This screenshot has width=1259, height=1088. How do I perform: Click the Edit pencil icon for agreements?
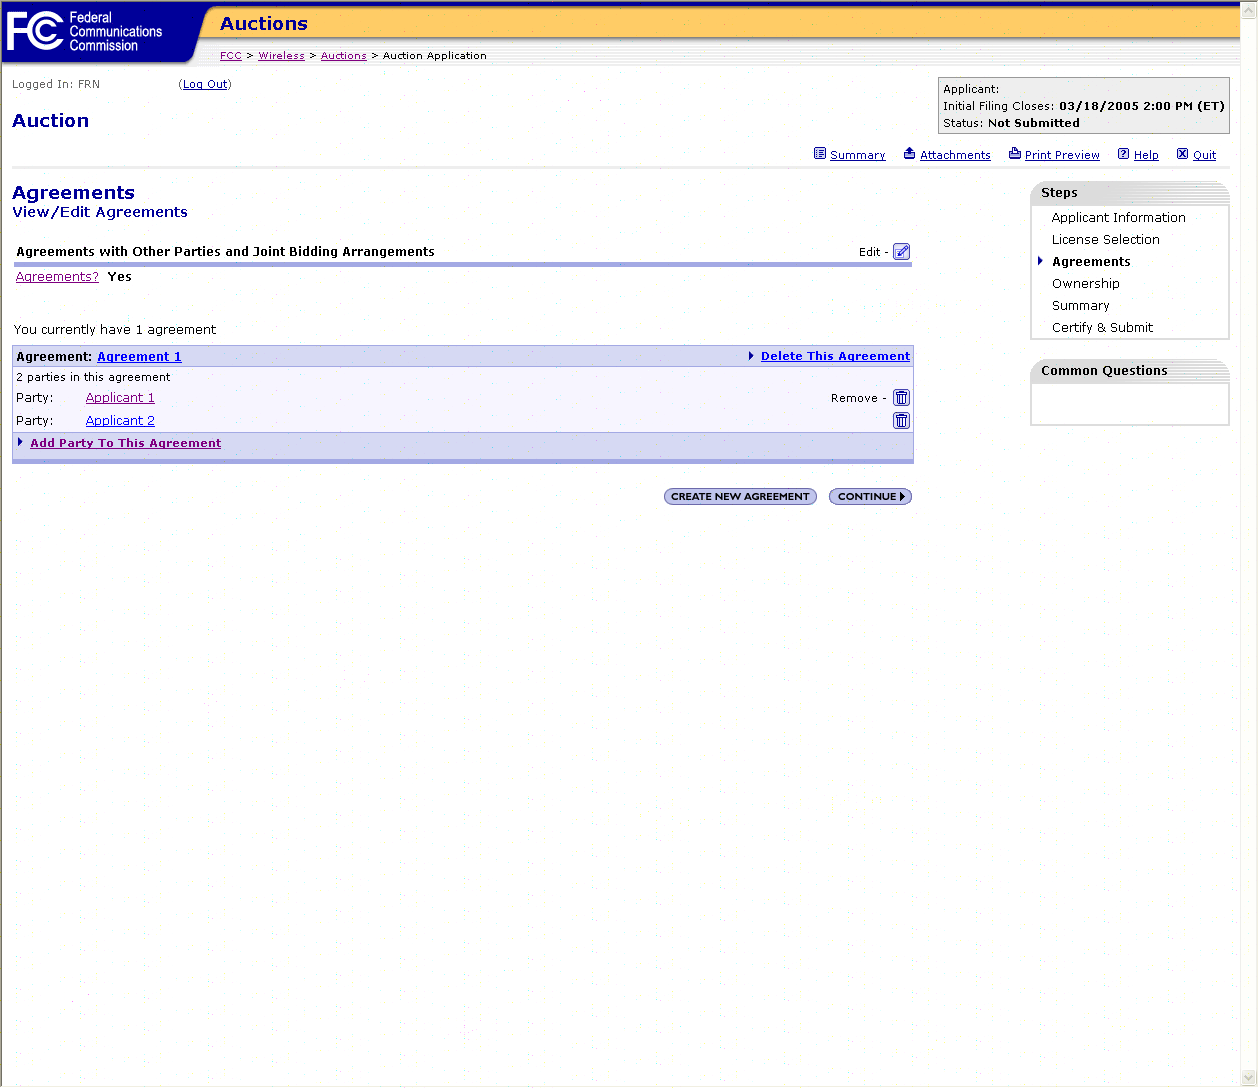(901, 252)
